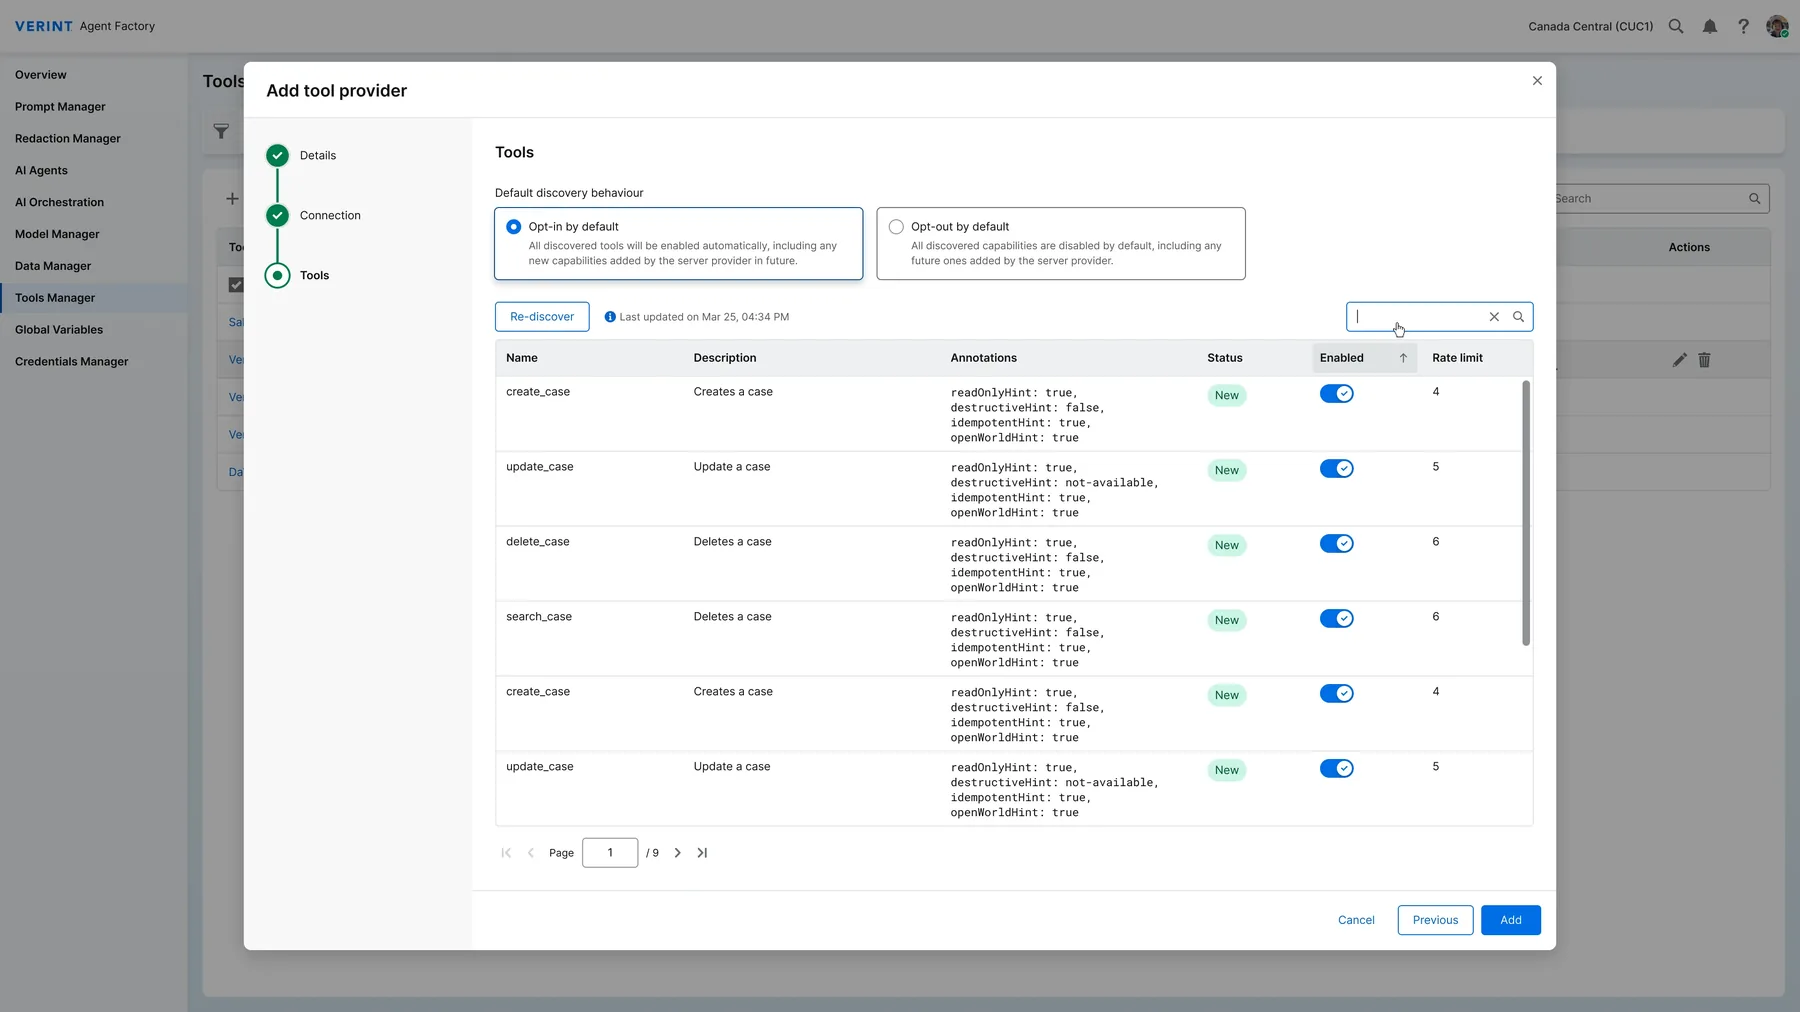Viewport: 1800px width, 1012px height.
Task: Disable the first create_case toggle
Action: tap(1336, 394)
